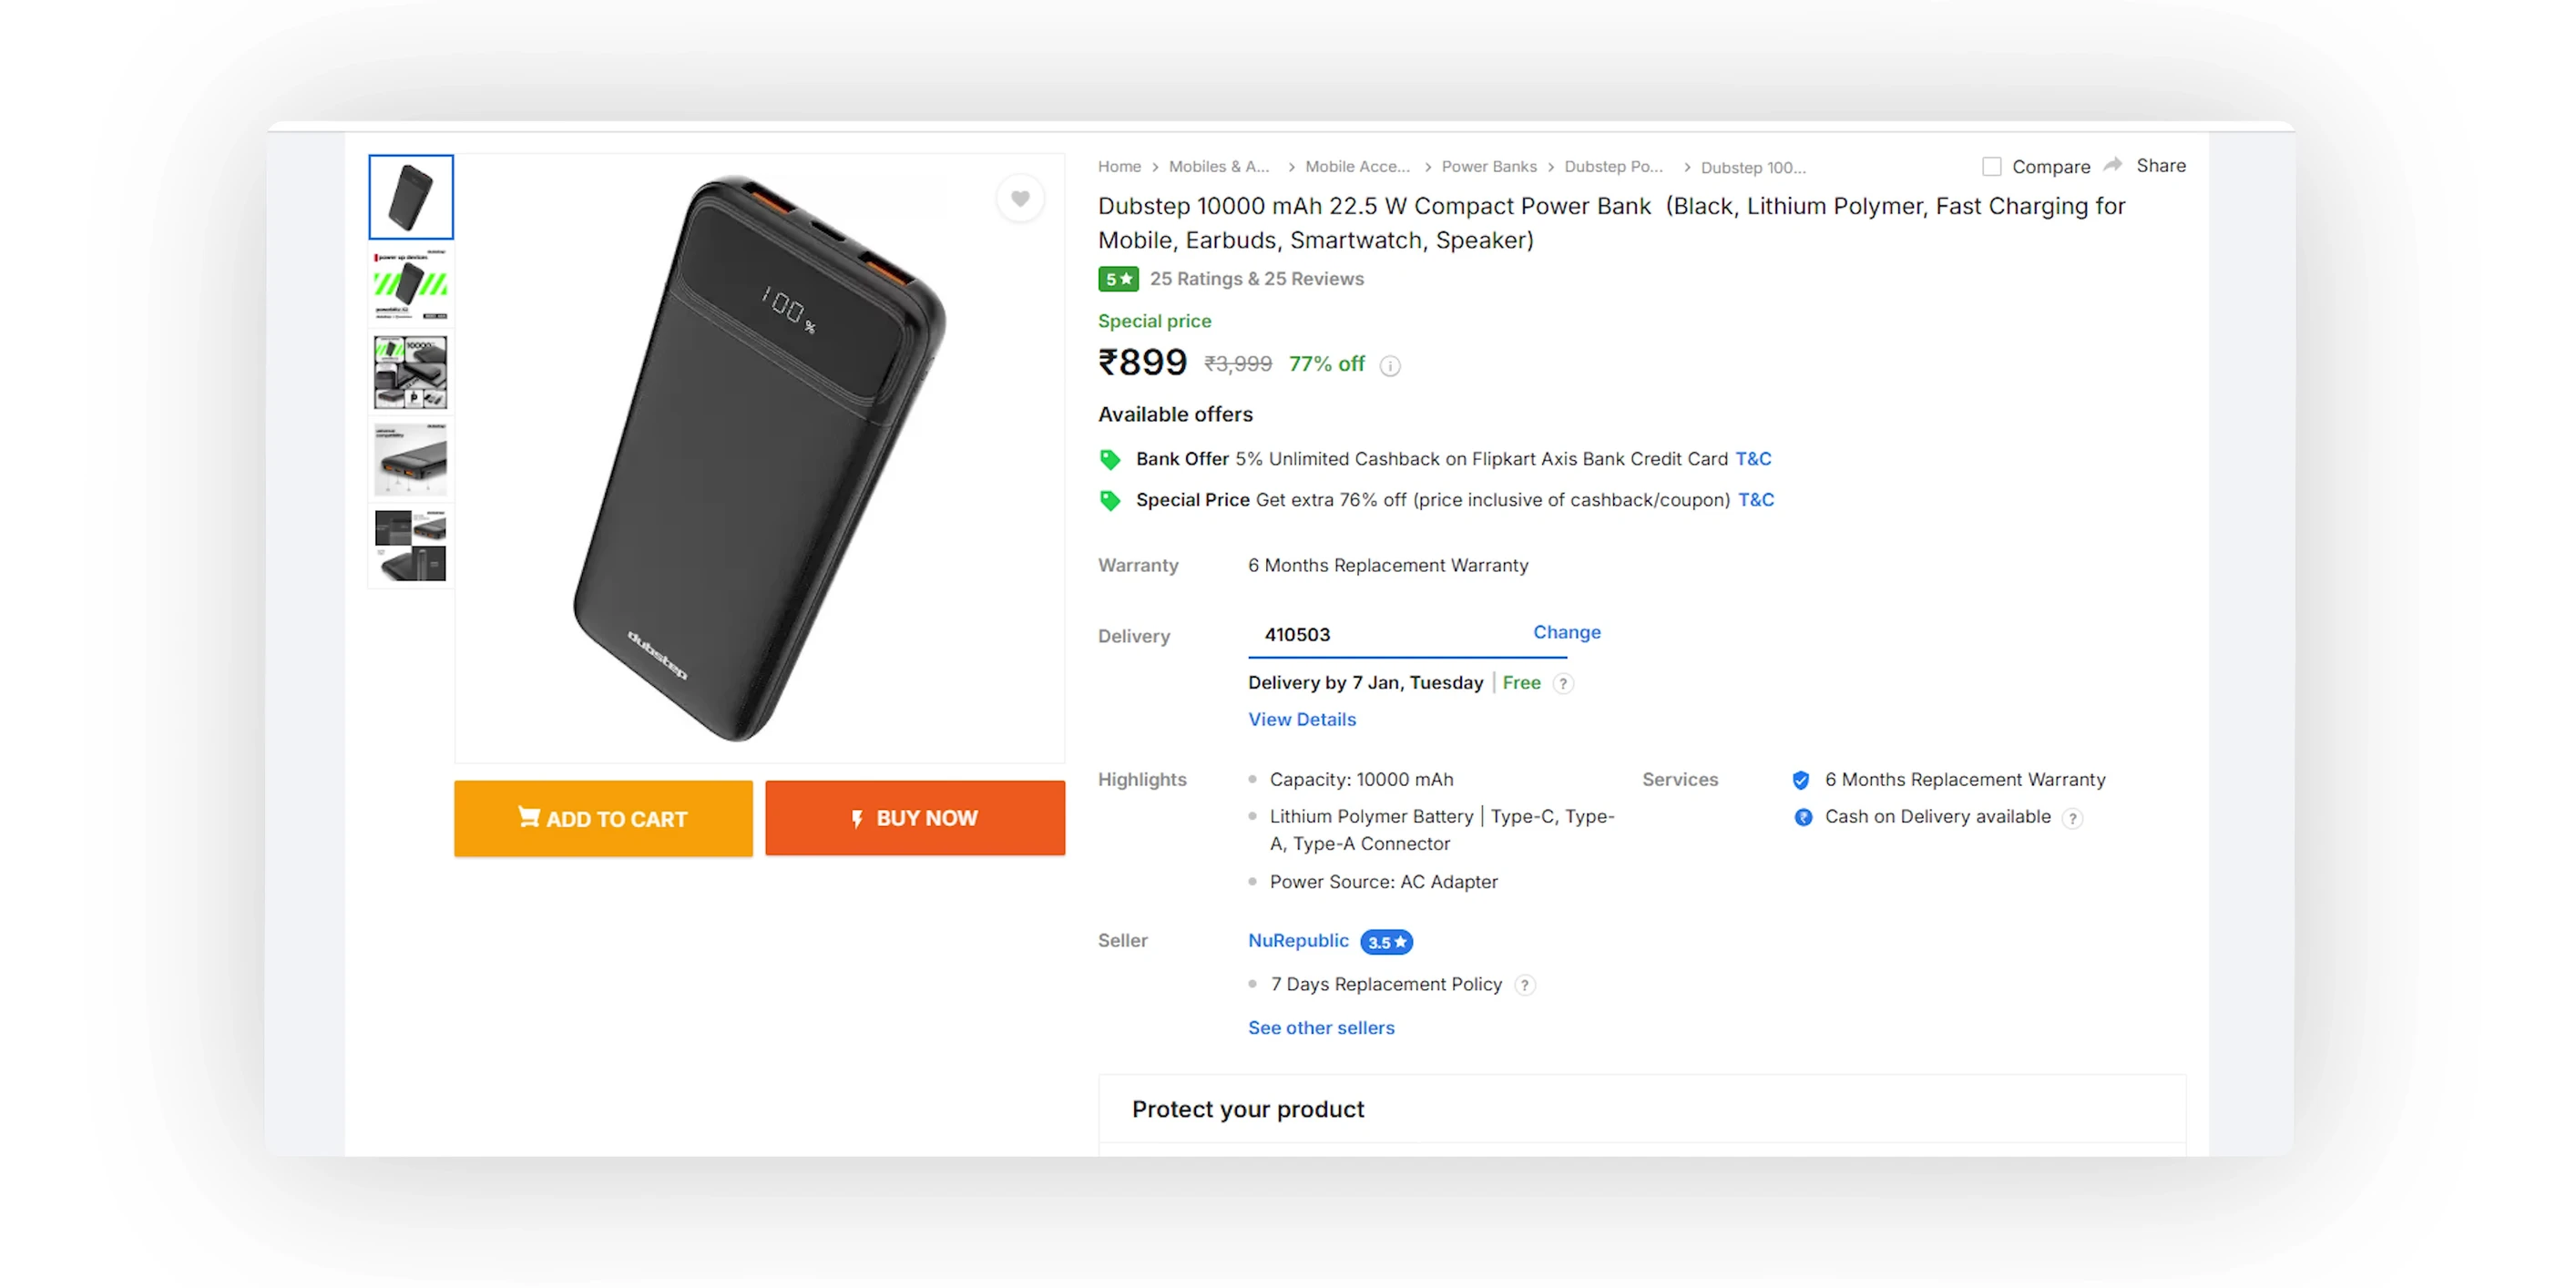2576x1288 pixels.
Task: Change the delivery pincode
Action: pyautogui.click(x=1567, y=632)
